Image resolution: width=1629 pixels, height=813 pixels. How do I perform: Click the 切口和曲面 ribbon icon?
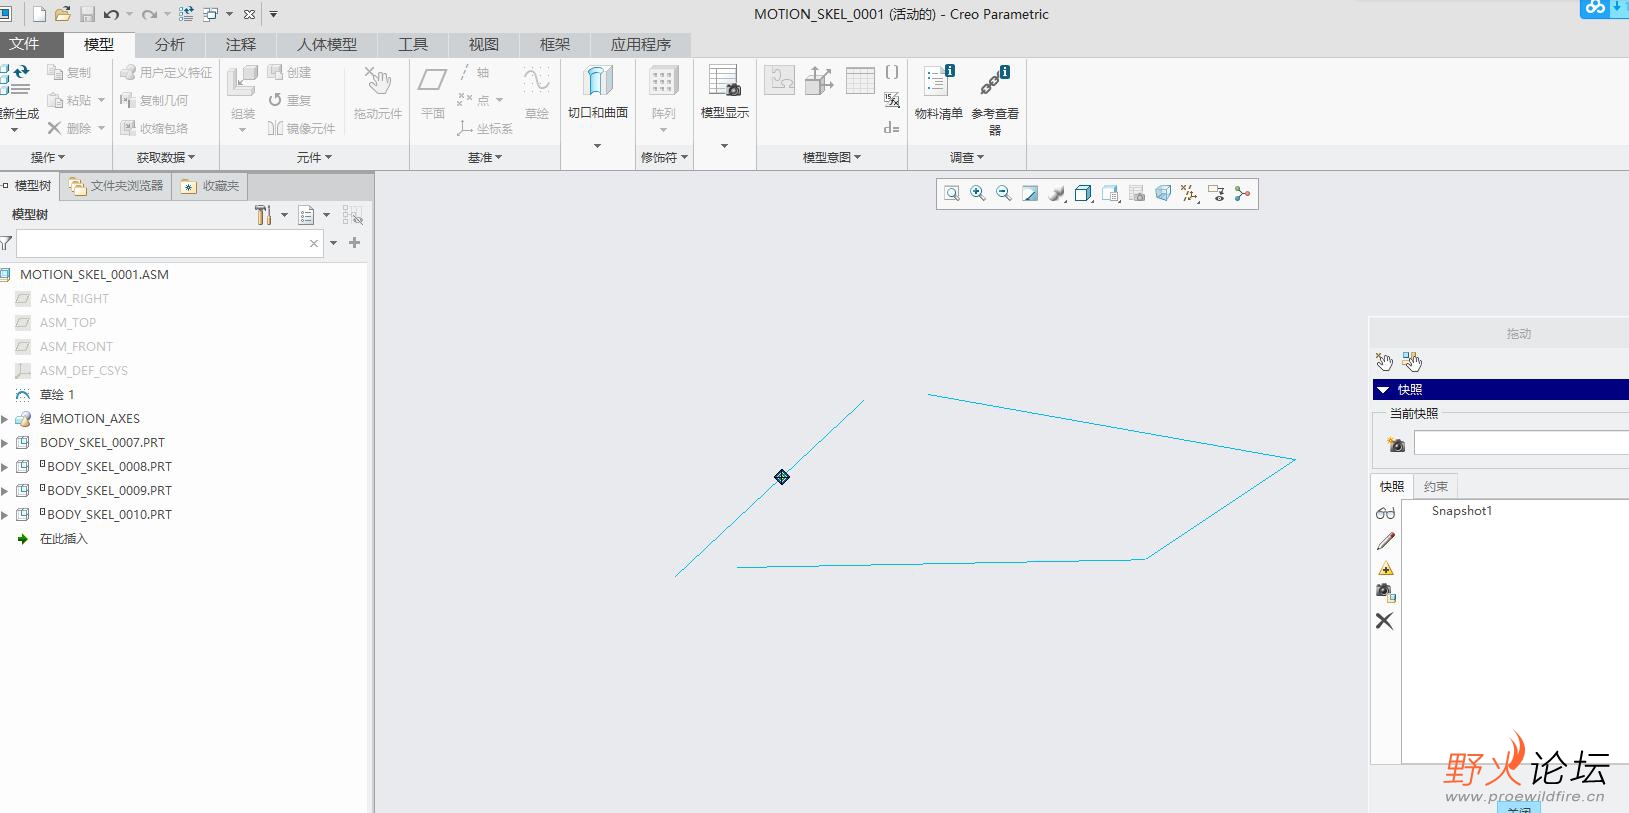pyautogui.click(x=598, y=93)
